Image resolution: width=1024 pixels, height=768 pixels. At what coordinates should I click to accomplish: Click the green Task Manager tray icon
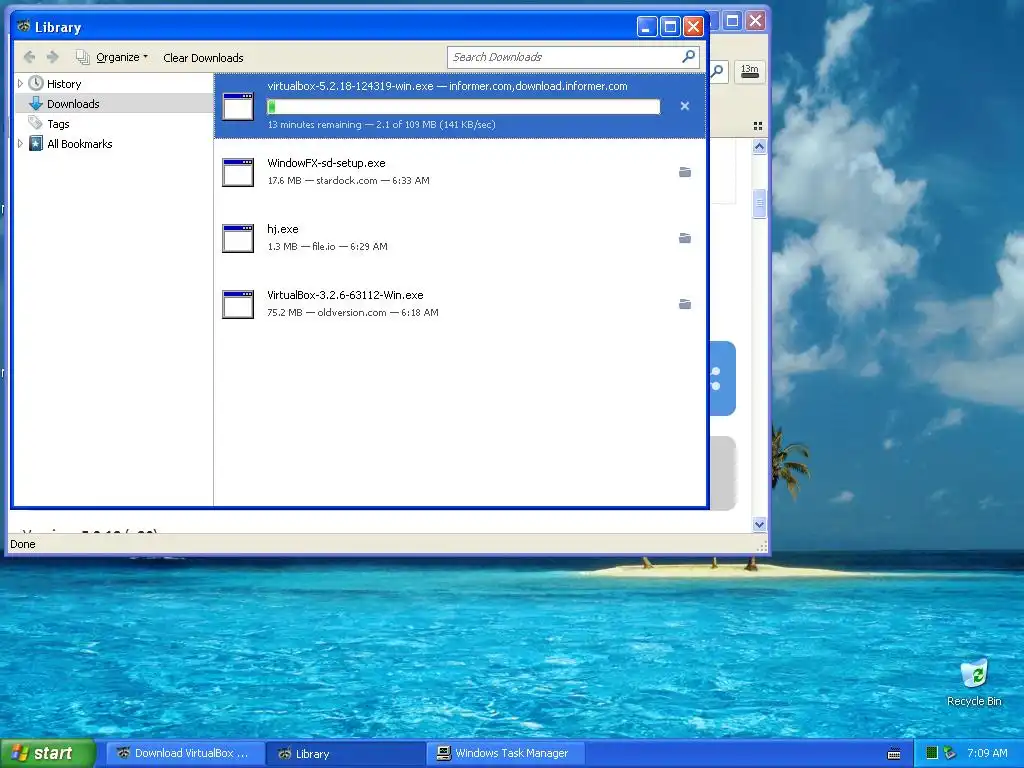point(932,753)
